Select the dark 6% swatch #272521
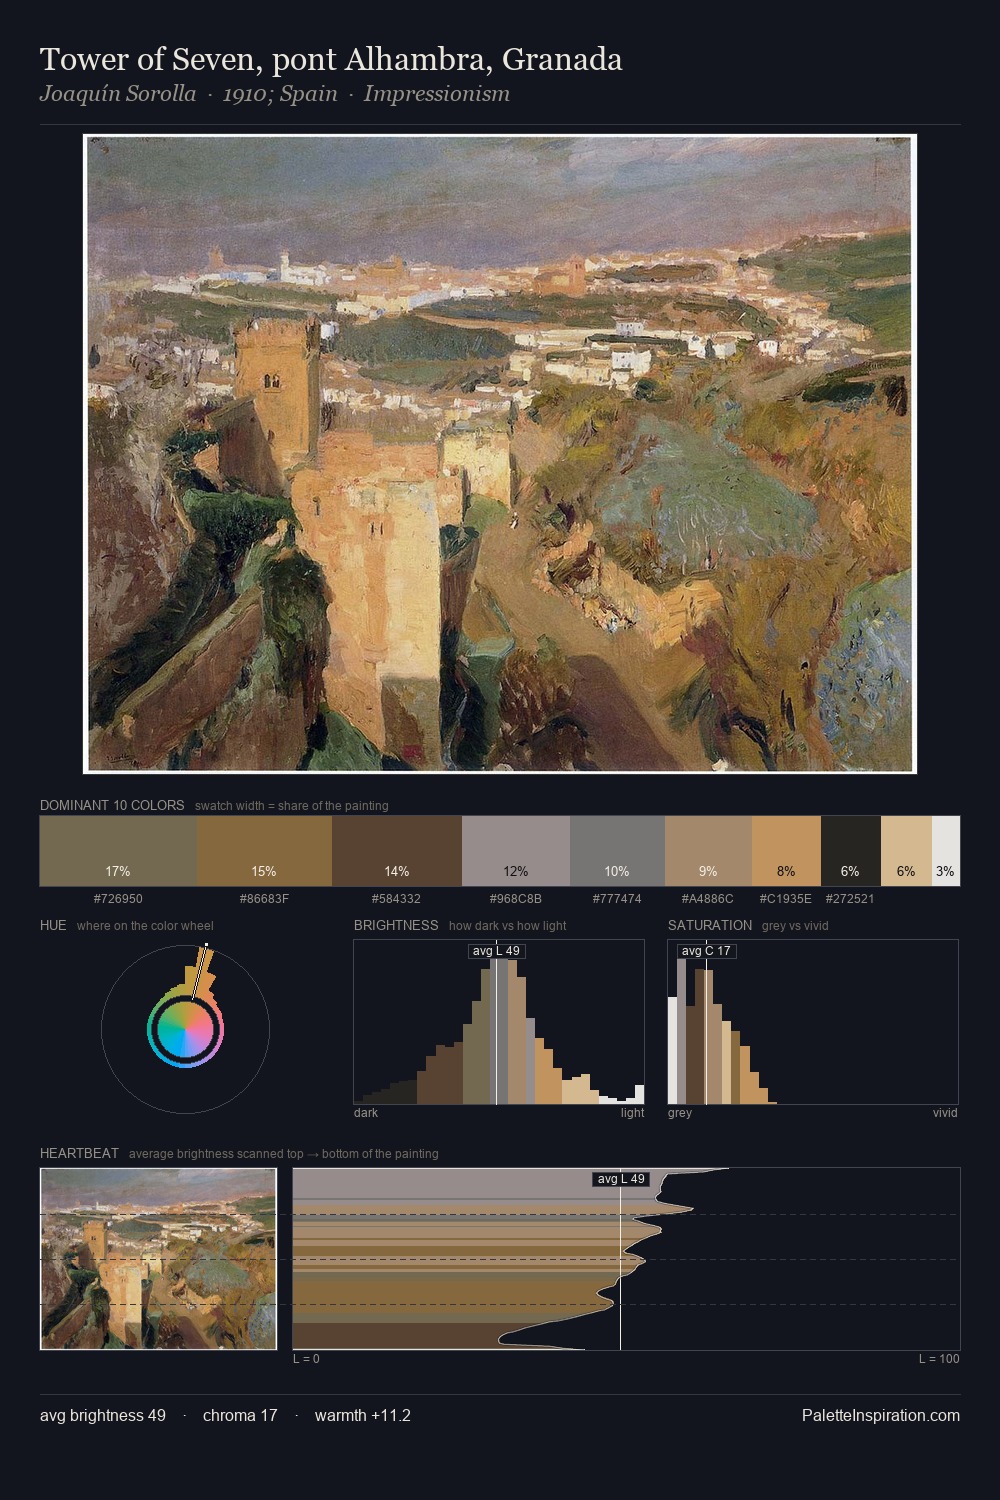Screen dimensions: 1000x1500 (851, 851)
